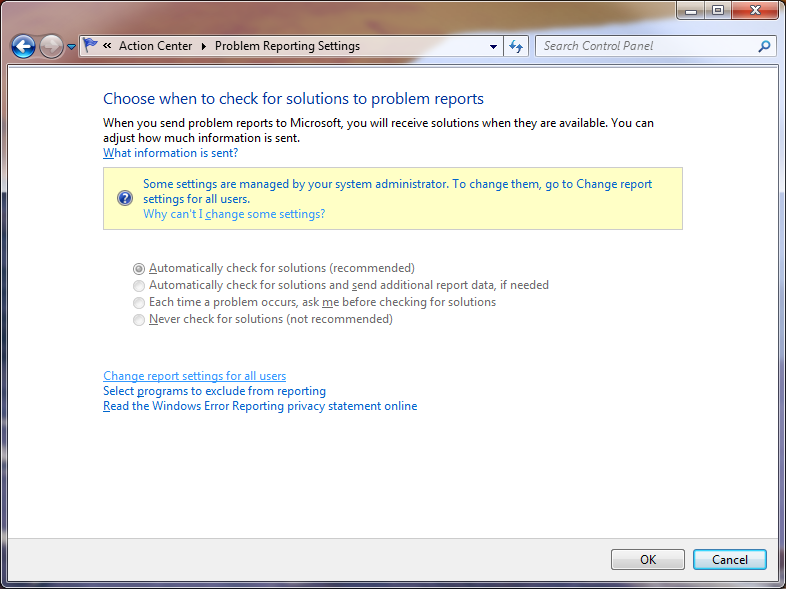This screenshot has width=786, height=589.
Task: Expand the double-chevron breadcrumb overflow
Action: pos(107,46)
